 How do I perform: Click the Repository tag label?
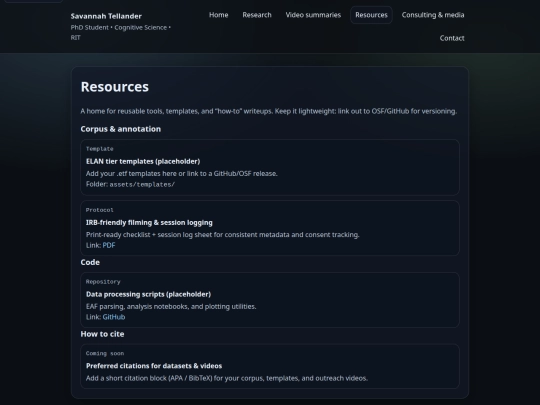pyautogui.click(x=103, y=282)
